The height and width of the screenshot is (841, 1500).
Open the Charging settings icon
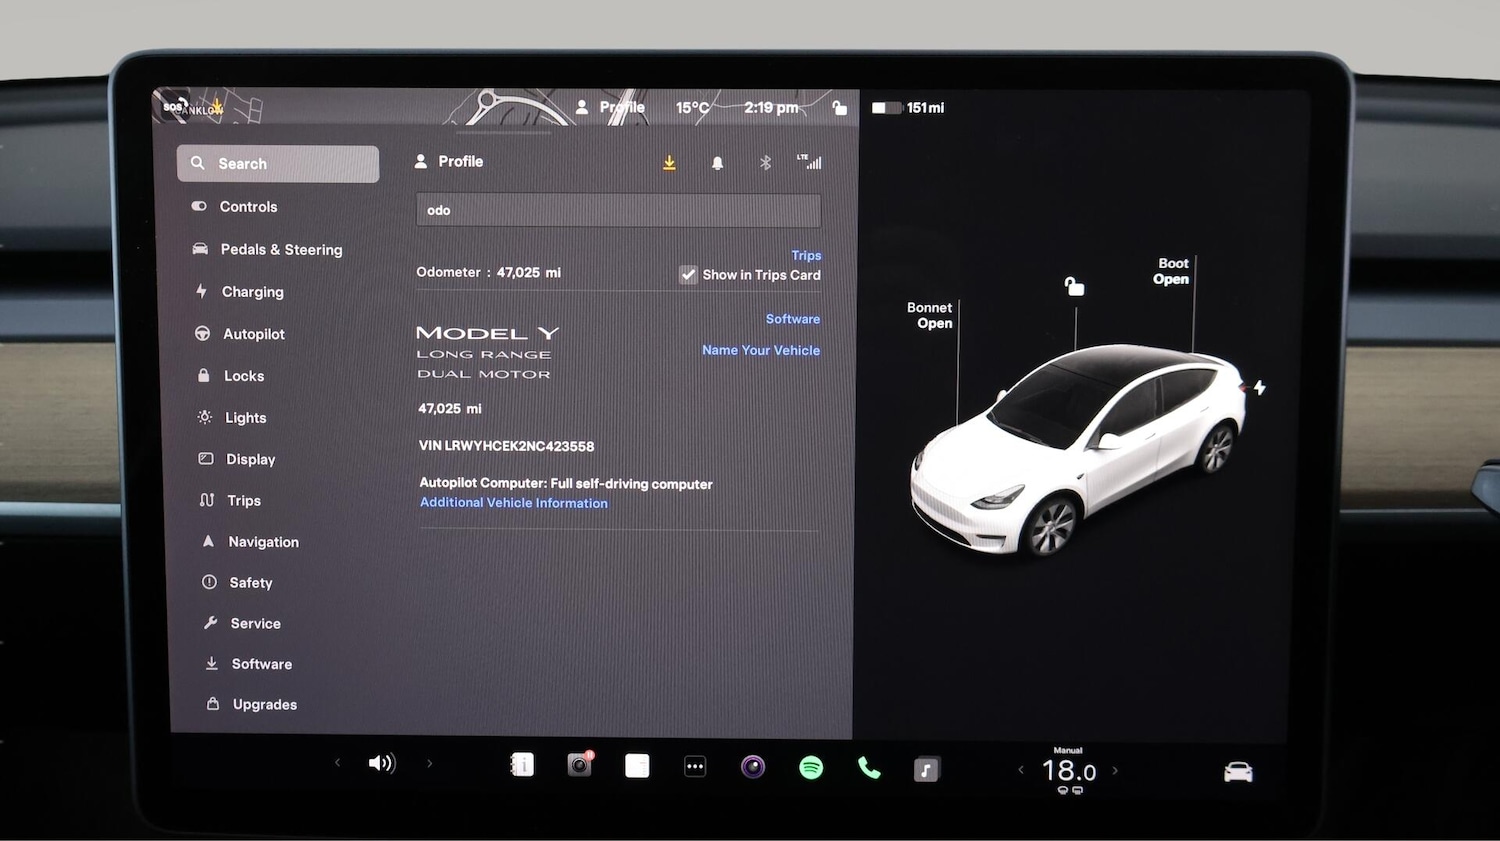tap(204, 291)
